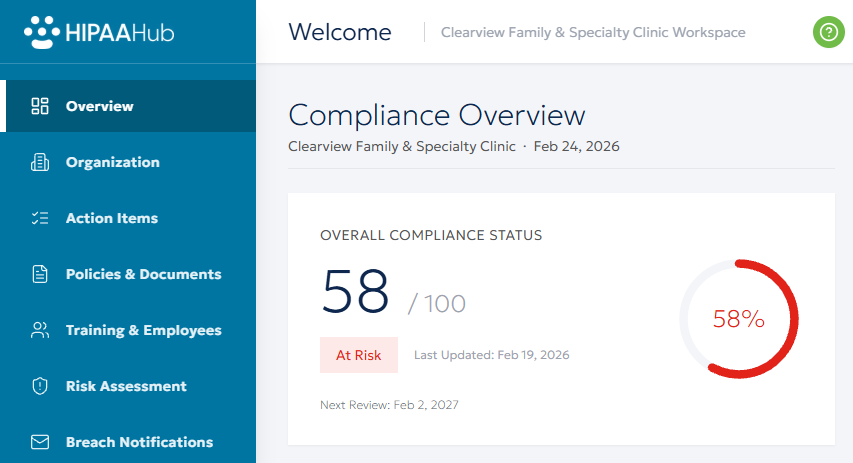Click the 58% circular progress ring
Image resolution: width=853 pixels, height=463 pixels.
(x=739, y=319)
